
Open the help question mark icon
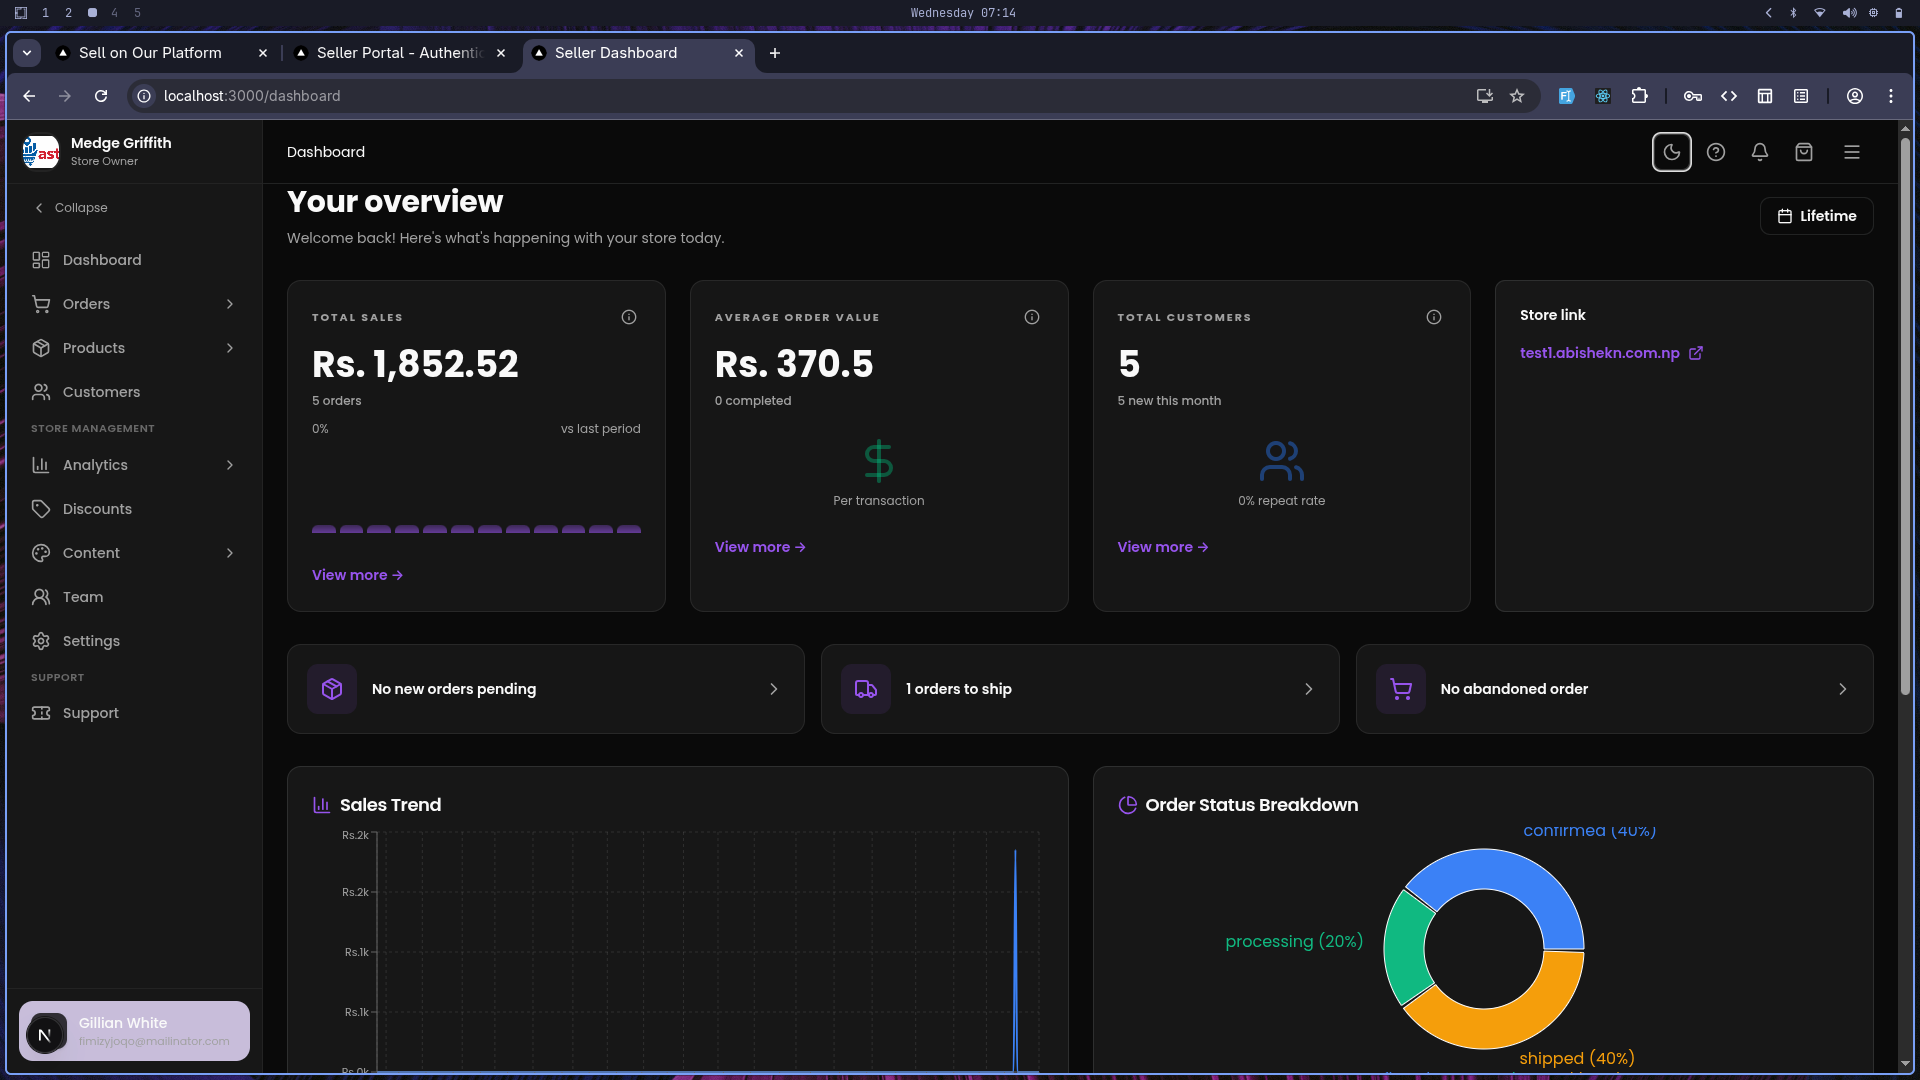pos(1716,152)
